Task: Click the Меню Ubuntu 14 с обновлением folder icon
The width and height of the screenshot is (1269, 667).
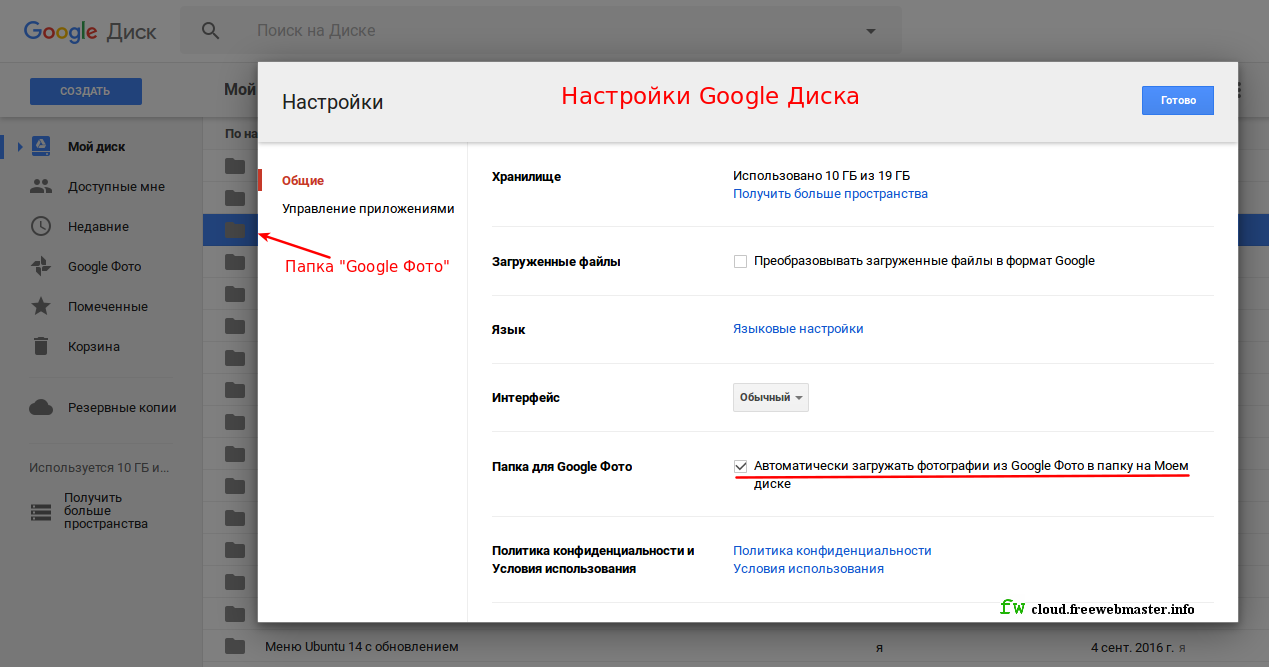Action: pos(234,645)
